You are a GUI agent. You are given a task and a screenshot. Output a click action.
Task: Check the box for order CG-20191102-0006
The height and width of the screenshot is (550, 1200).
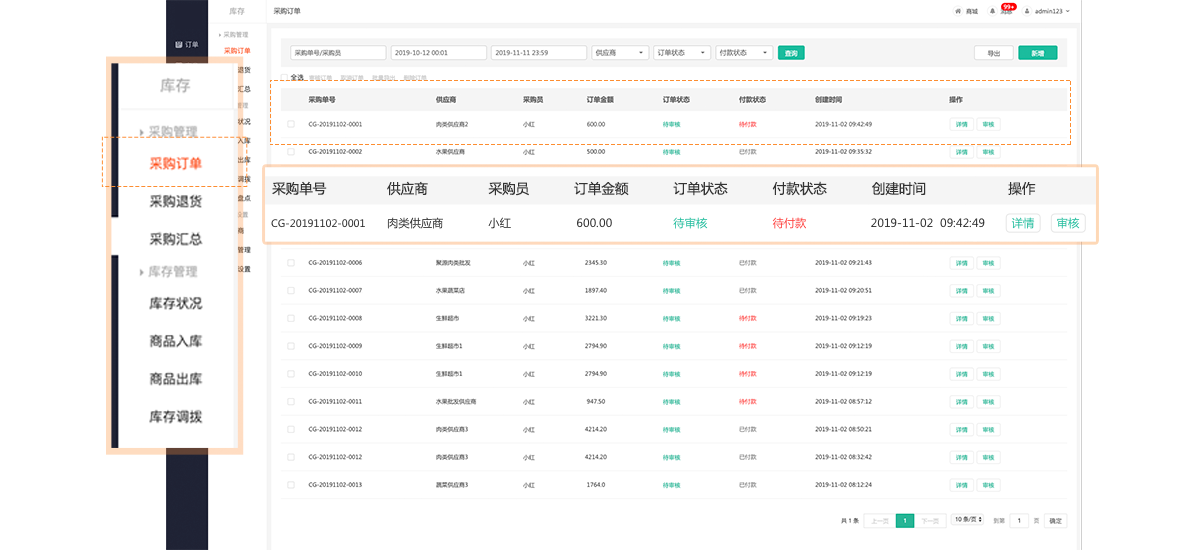291,263
